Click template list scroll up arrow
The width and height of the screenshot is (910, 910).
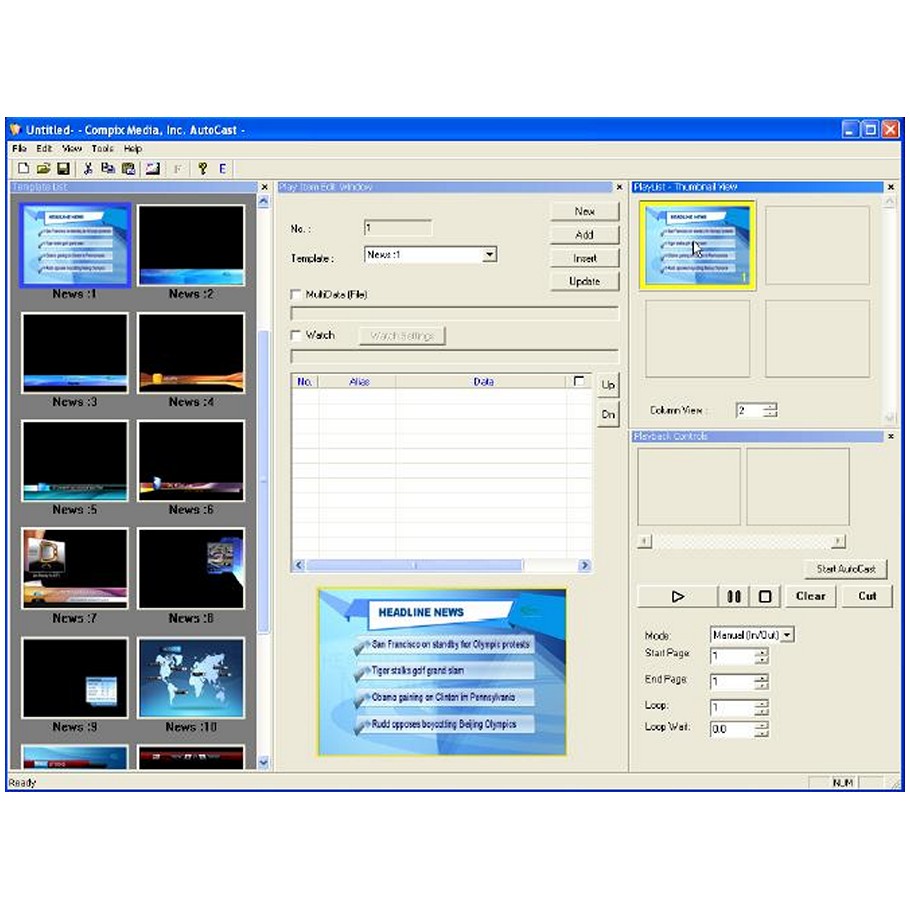(263, 201)
